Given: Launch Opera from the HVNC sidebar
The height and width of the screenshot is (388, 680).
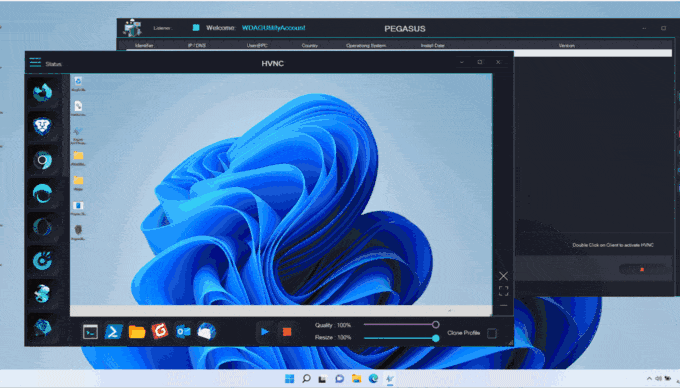Looking at the screenshot, I should (42, 227).
